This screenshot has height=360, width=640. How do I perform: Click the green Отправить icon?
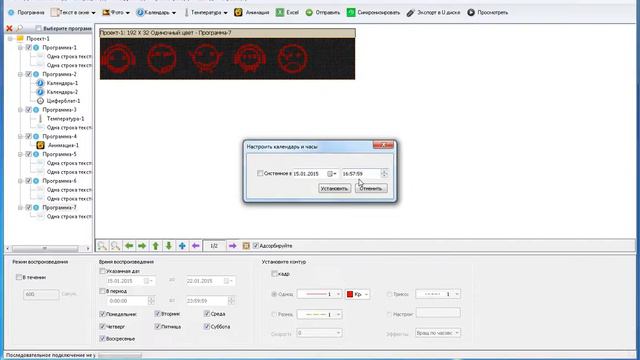point(309,13)
